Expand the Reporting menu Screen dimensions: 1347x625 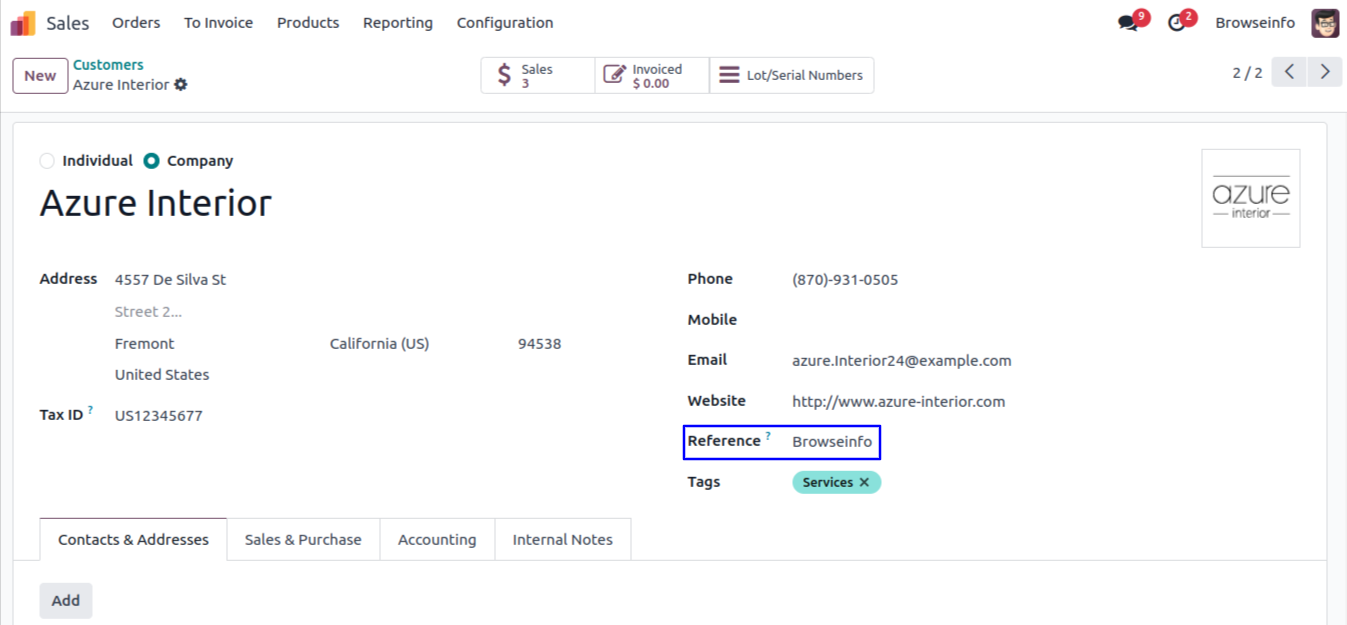397,23
